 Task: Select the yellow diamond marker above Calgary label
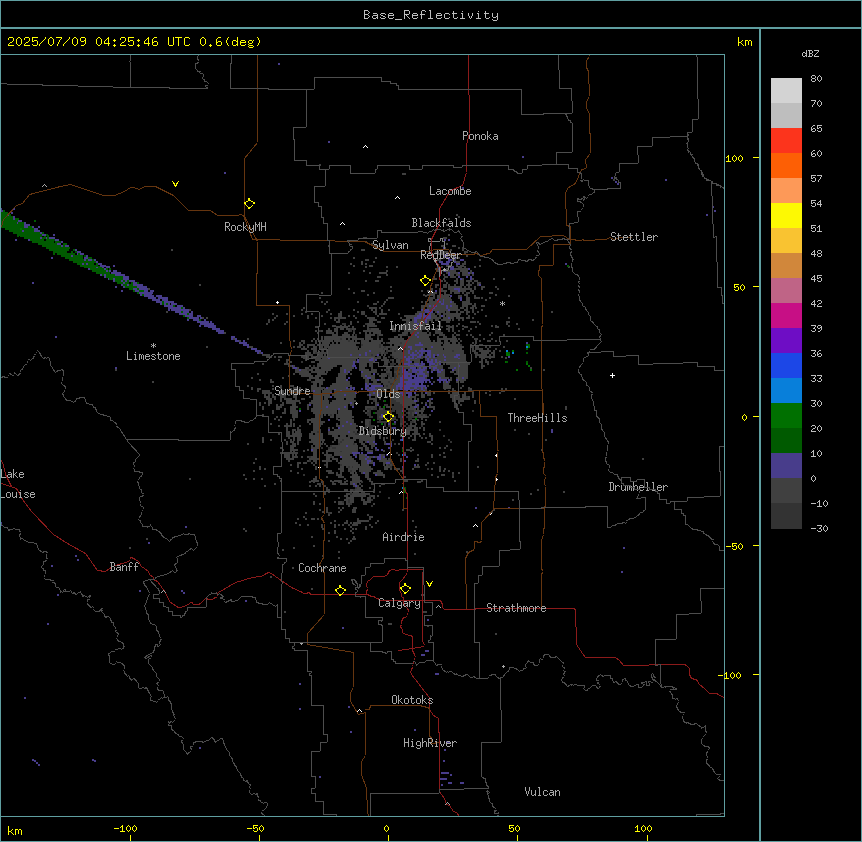[x=405, y=589]
